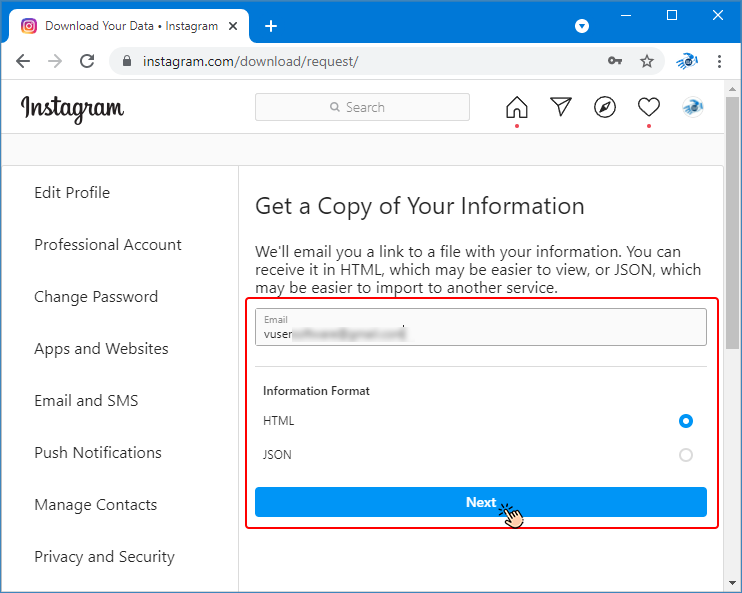Open Apps and Websites settings
The height and width of the screenshot is (593, 742).
[101, 349]
